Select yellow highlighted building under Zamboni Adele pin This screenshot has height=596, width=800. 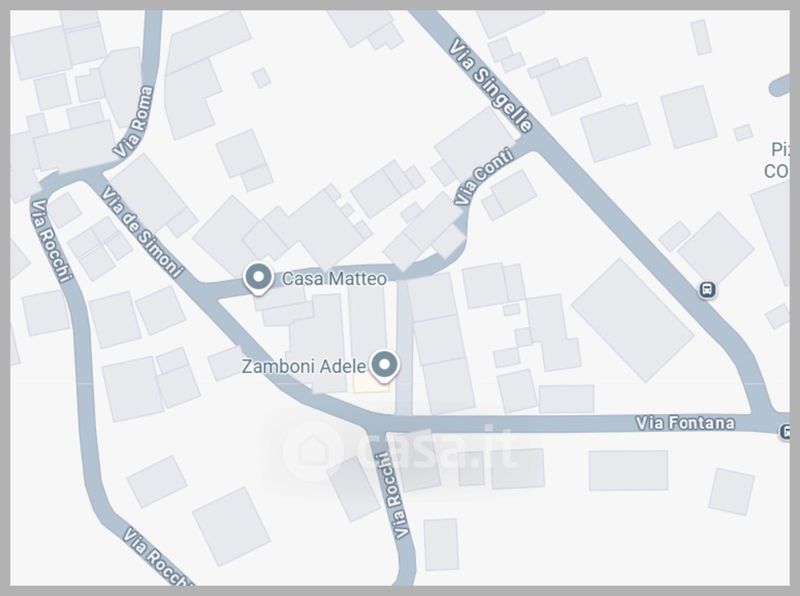[369, 384]
